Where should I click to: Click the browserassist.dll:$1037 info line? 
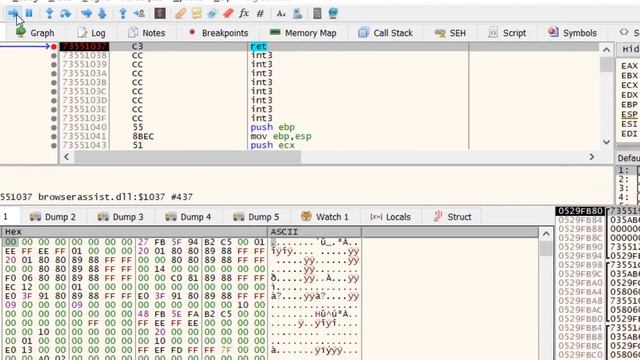[x=96, y=197]
